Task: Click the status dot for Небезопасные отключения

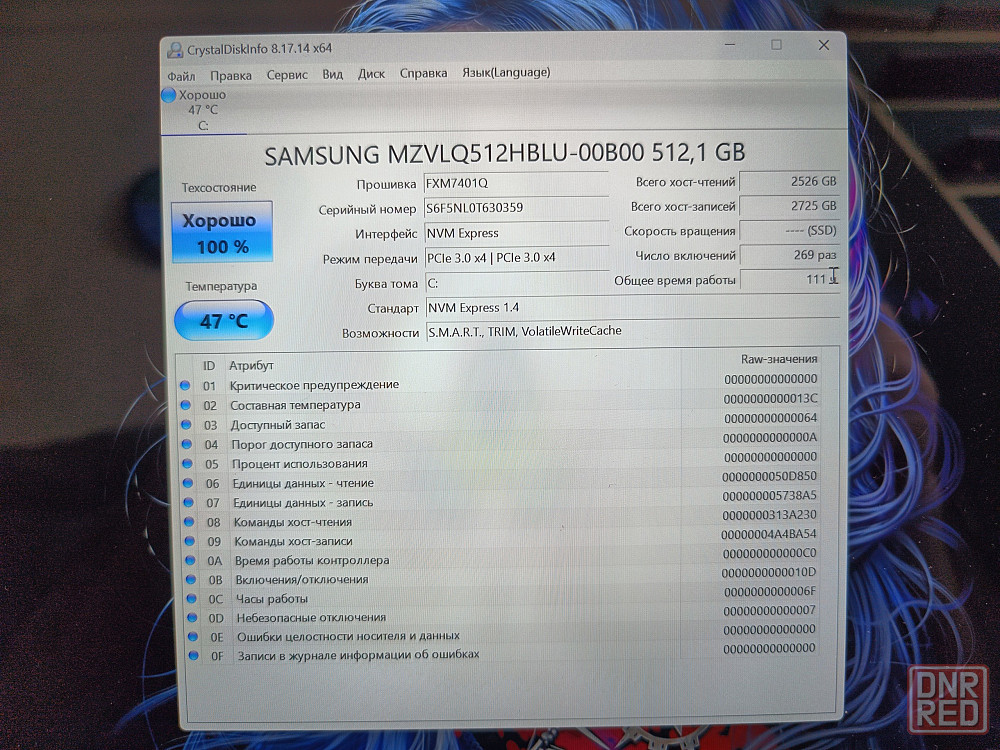Action: pos(193,617)
